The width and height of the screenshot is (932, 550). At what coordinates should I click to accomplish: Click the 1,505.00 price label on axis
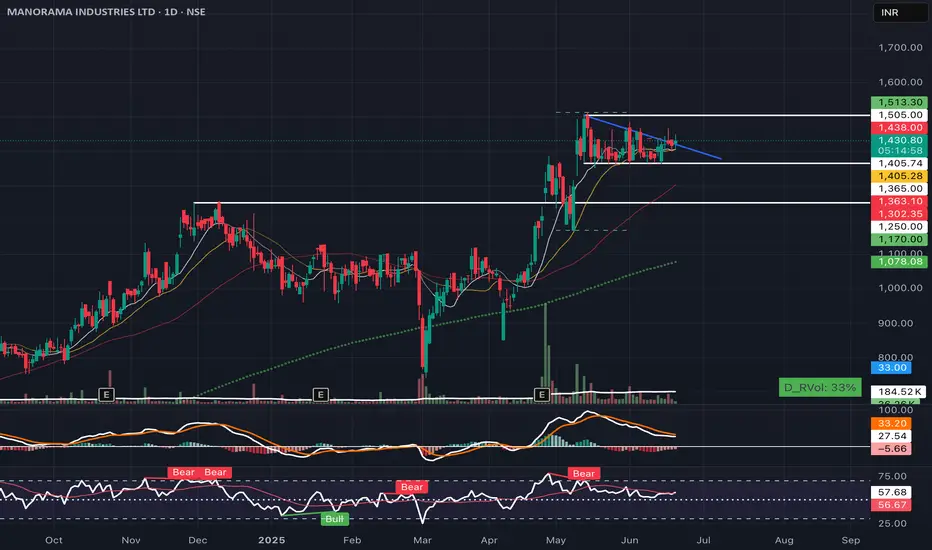(x=899, y=115)
